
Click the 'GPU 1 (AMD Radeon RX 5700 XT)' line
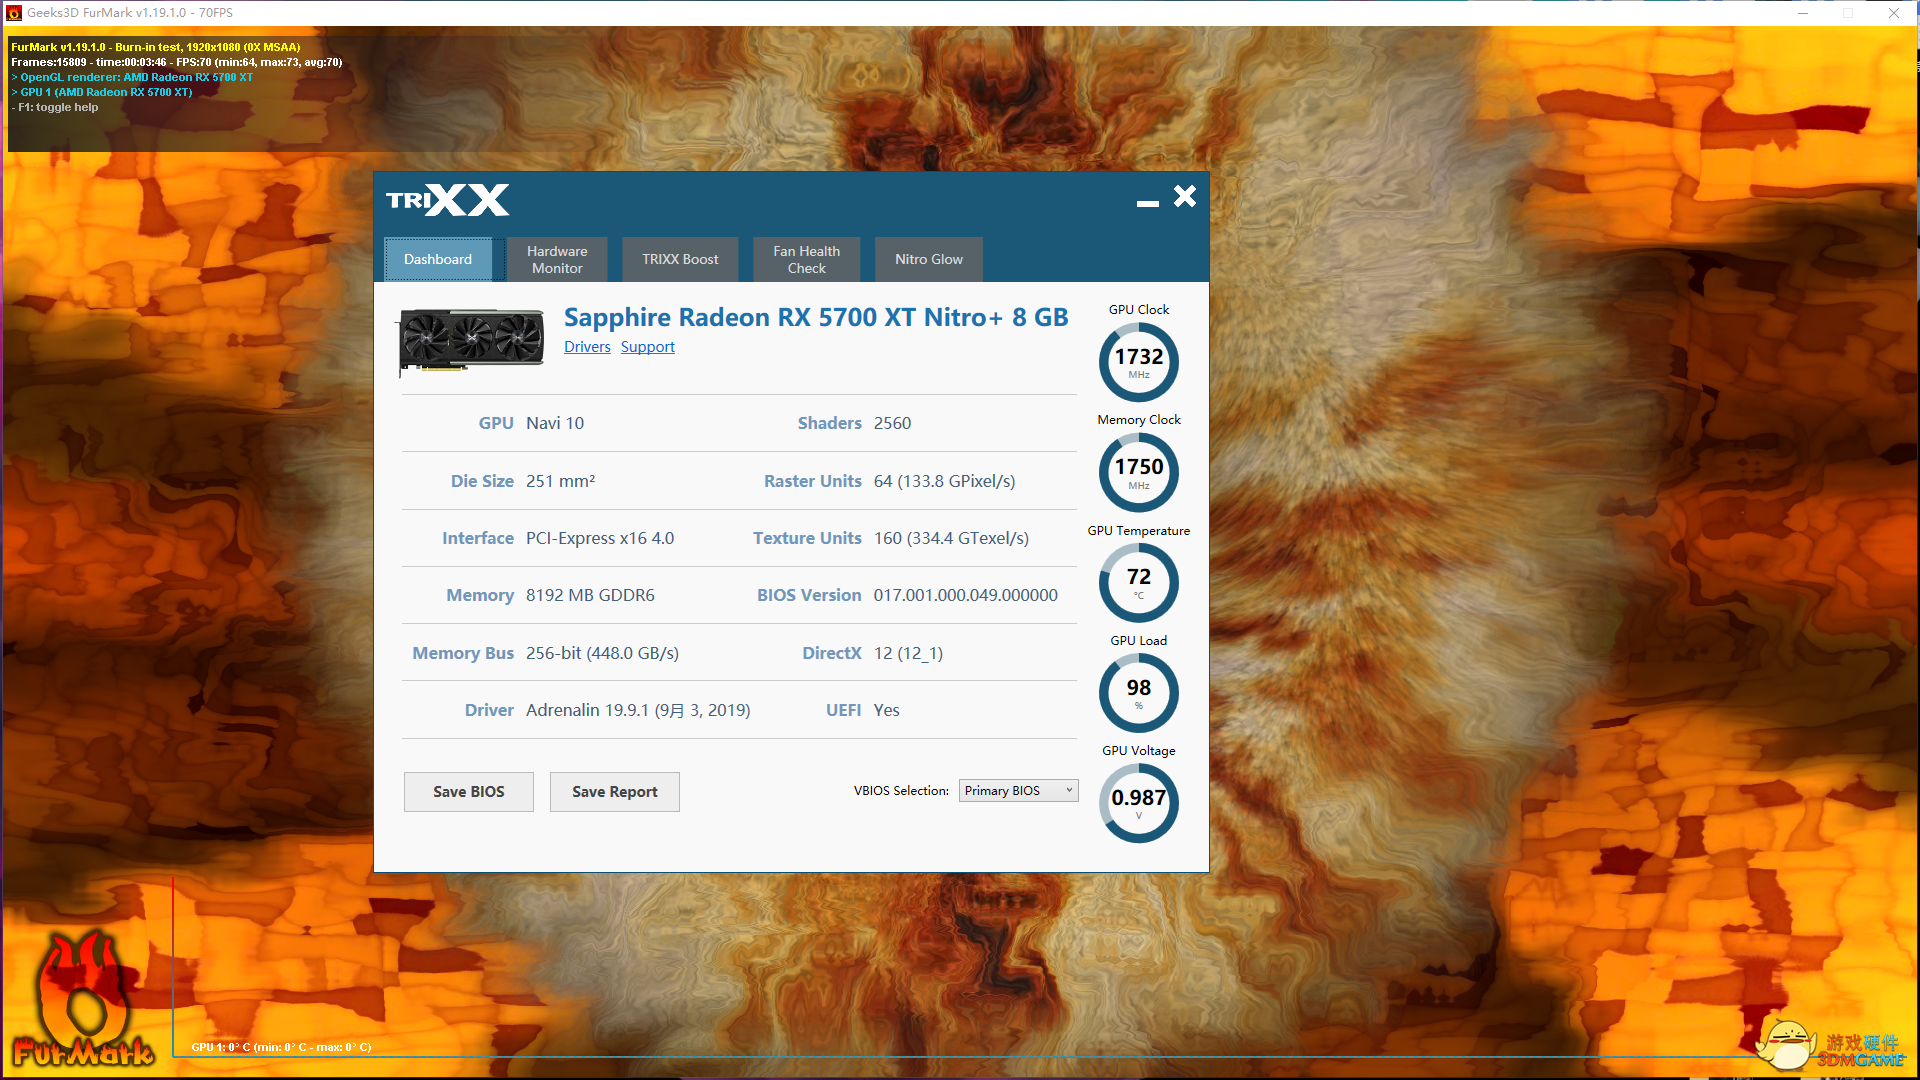(x=102, y=92)
